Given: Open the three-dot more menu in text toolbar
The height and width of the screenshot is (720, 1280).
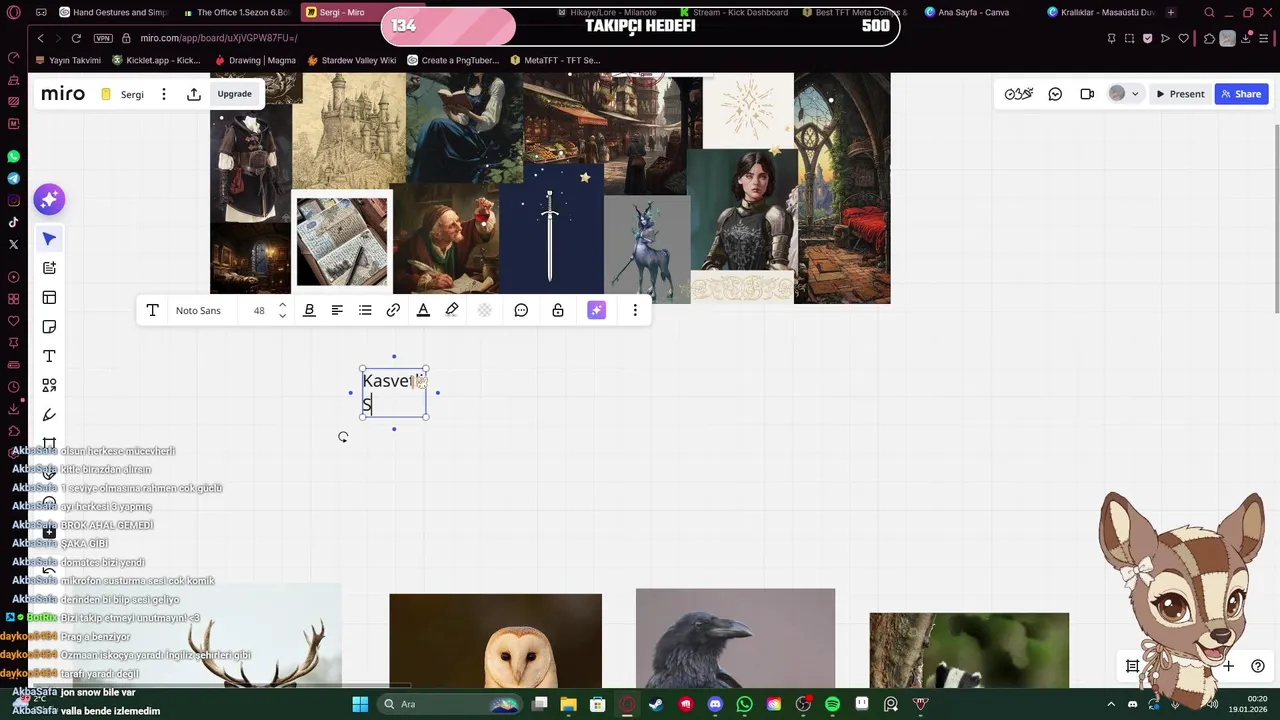Looking at the screenshot, I should [635, 311].
